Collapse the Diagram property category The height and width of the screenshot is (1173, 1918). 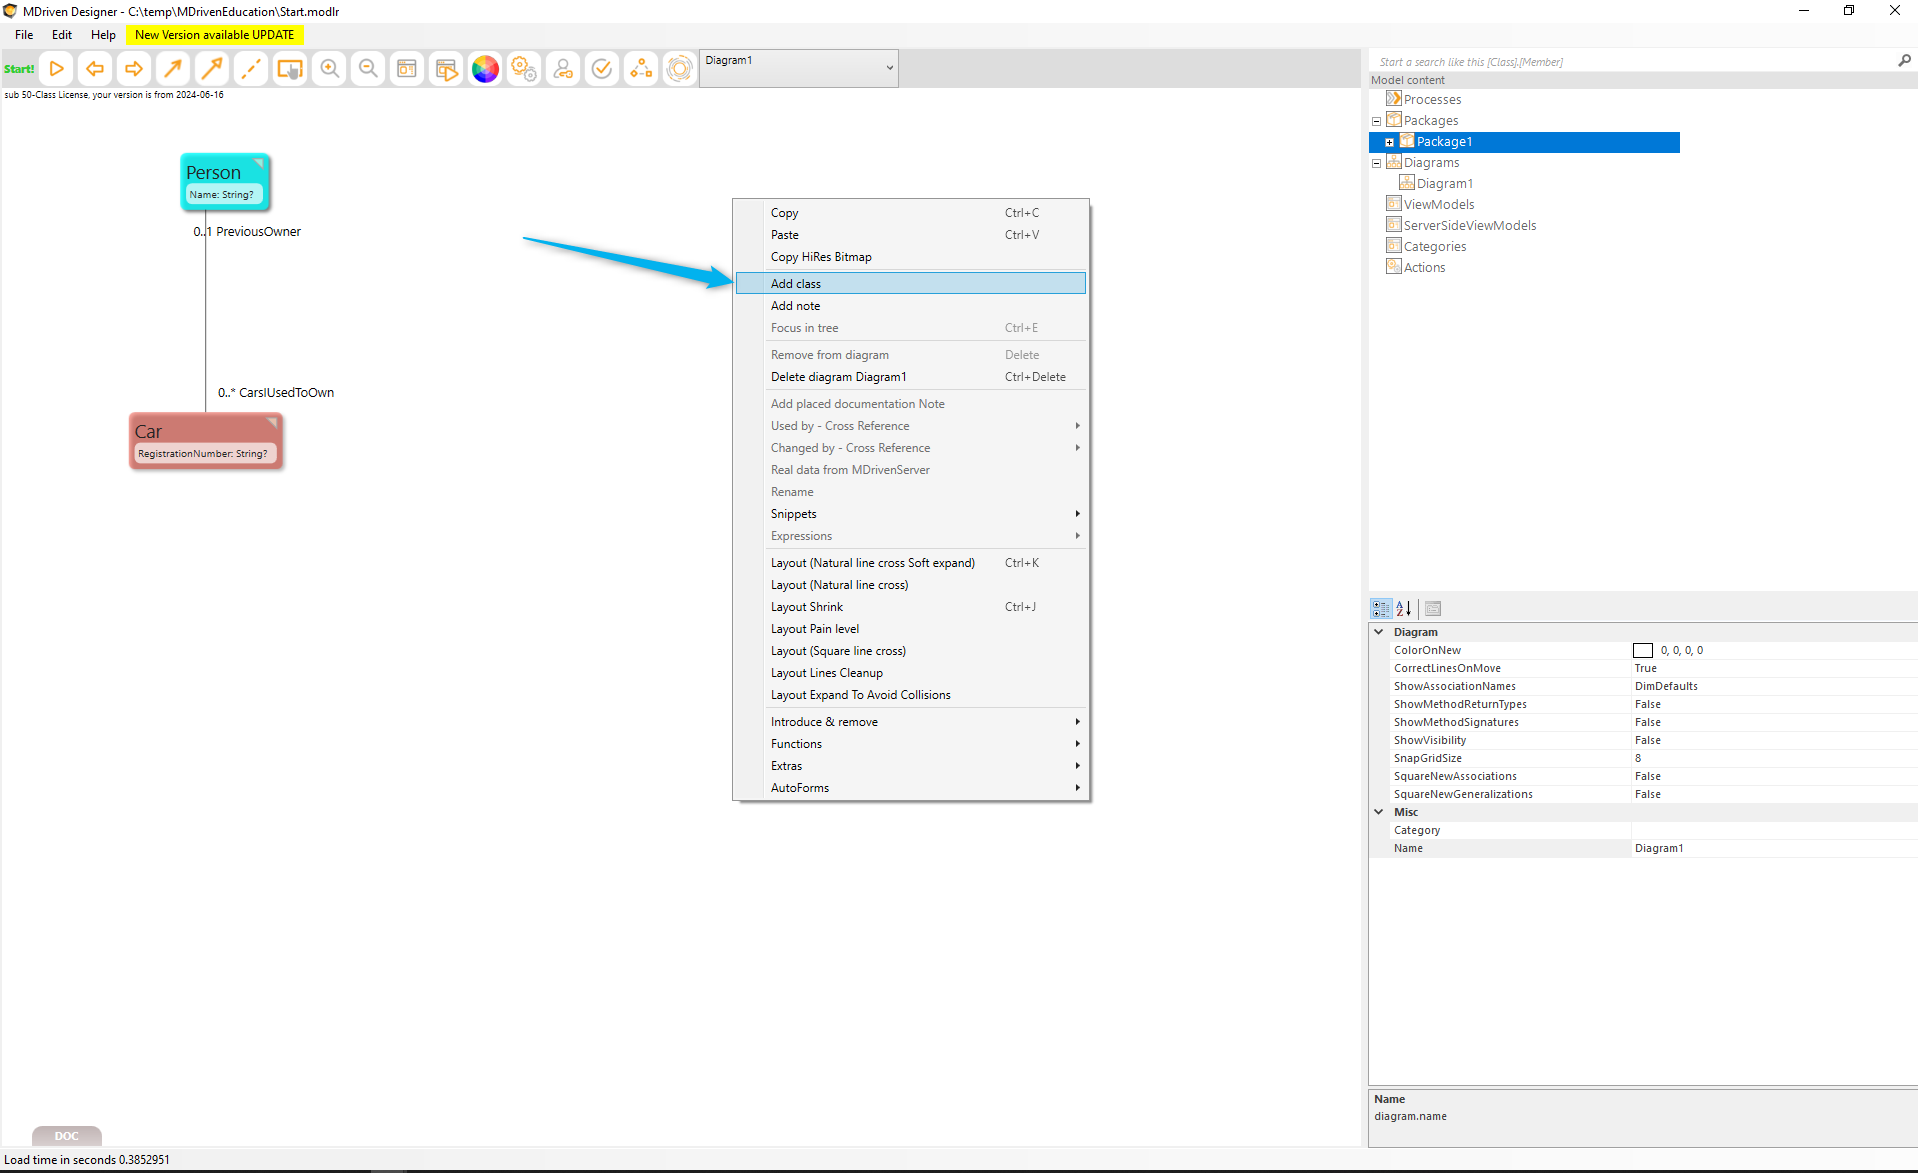(1379, 632)
